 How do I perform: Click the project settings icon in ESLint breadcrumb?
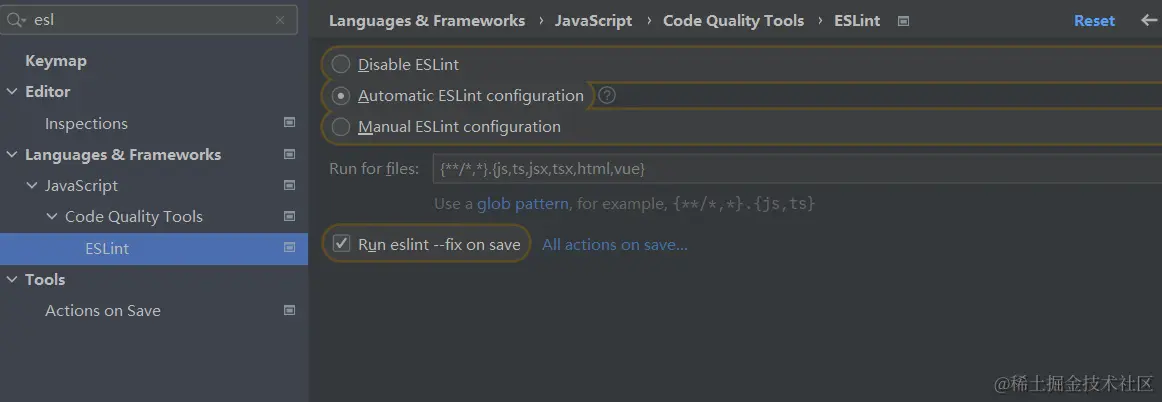coord(903,21)
